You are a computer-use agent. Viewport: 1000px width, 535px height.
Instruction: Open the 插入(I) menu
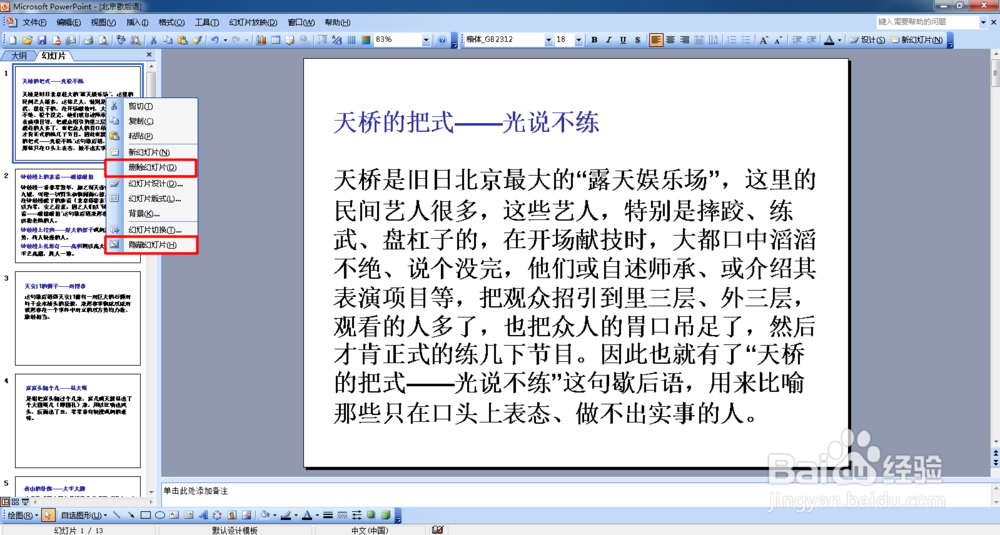pyautogui.click(x=137, y=22)
